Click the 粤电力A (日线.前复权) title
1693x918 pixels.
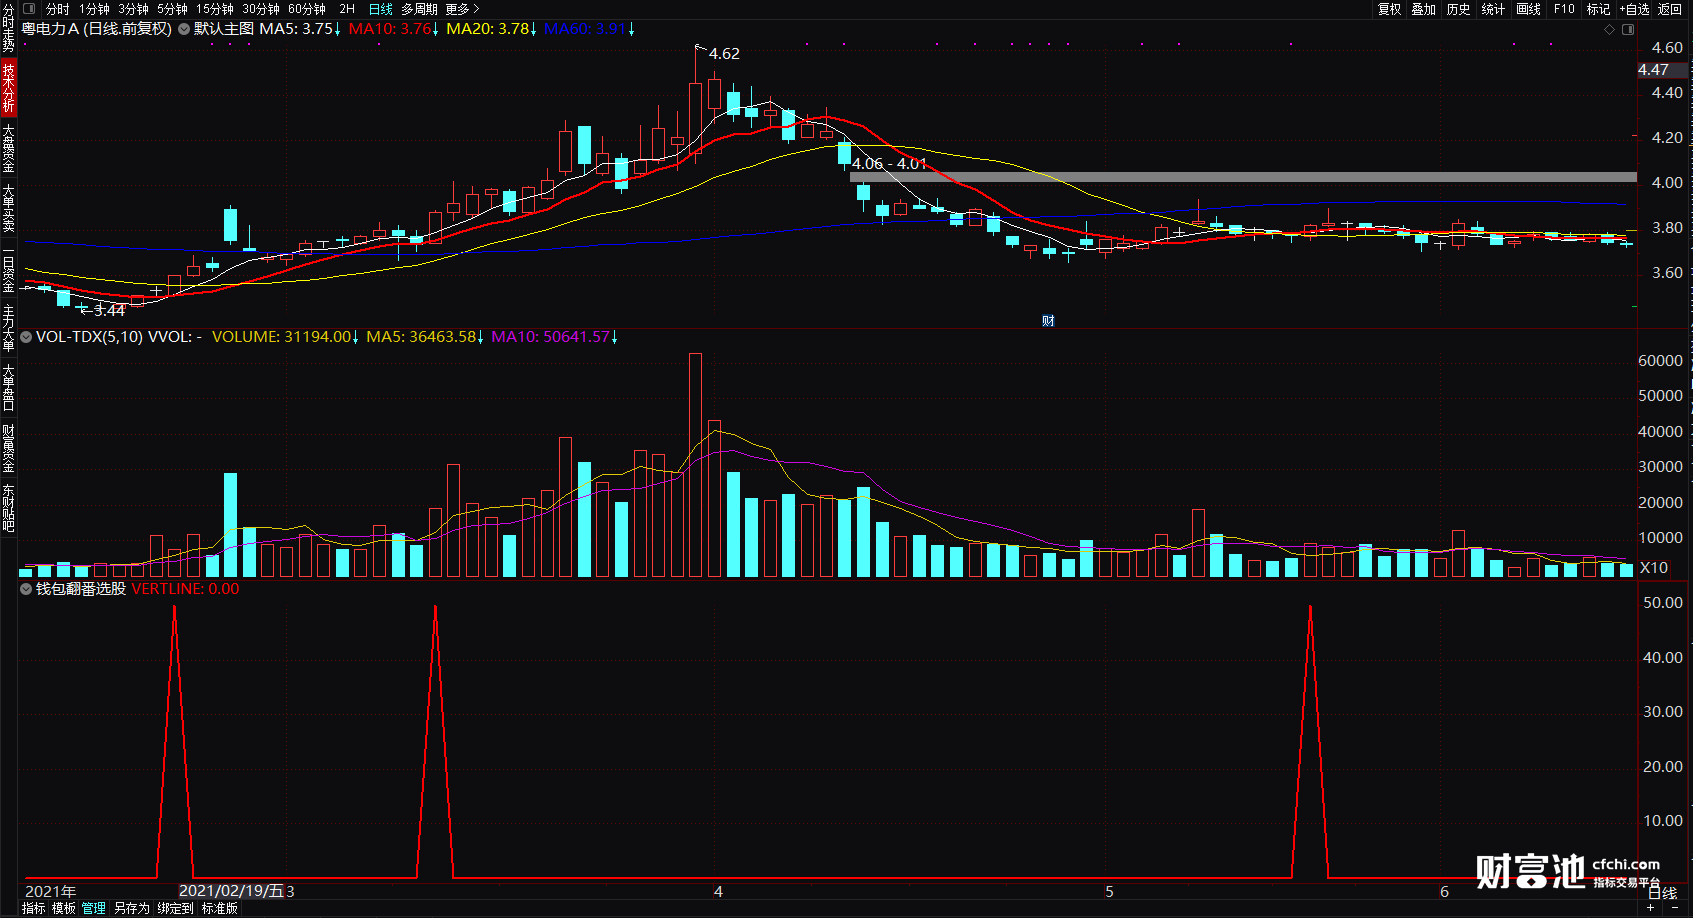pyautogui.click(x=97, y=29)
